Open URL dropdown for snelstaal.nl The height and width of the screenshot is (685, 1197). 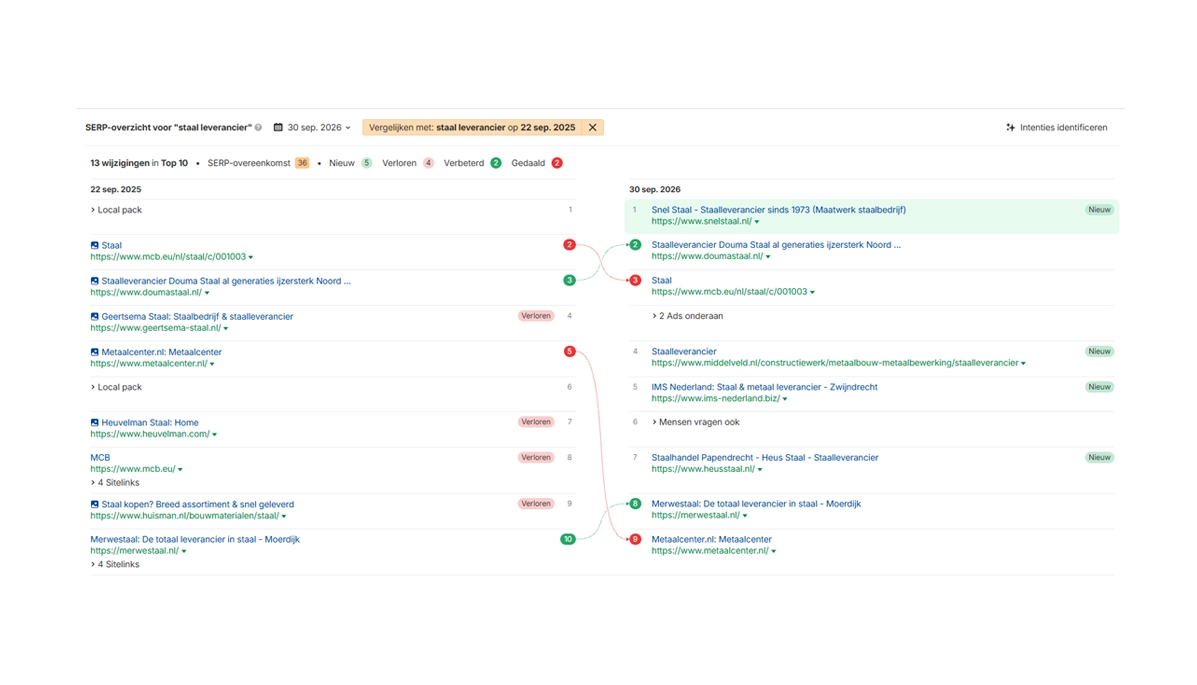[x=757, y=222]
